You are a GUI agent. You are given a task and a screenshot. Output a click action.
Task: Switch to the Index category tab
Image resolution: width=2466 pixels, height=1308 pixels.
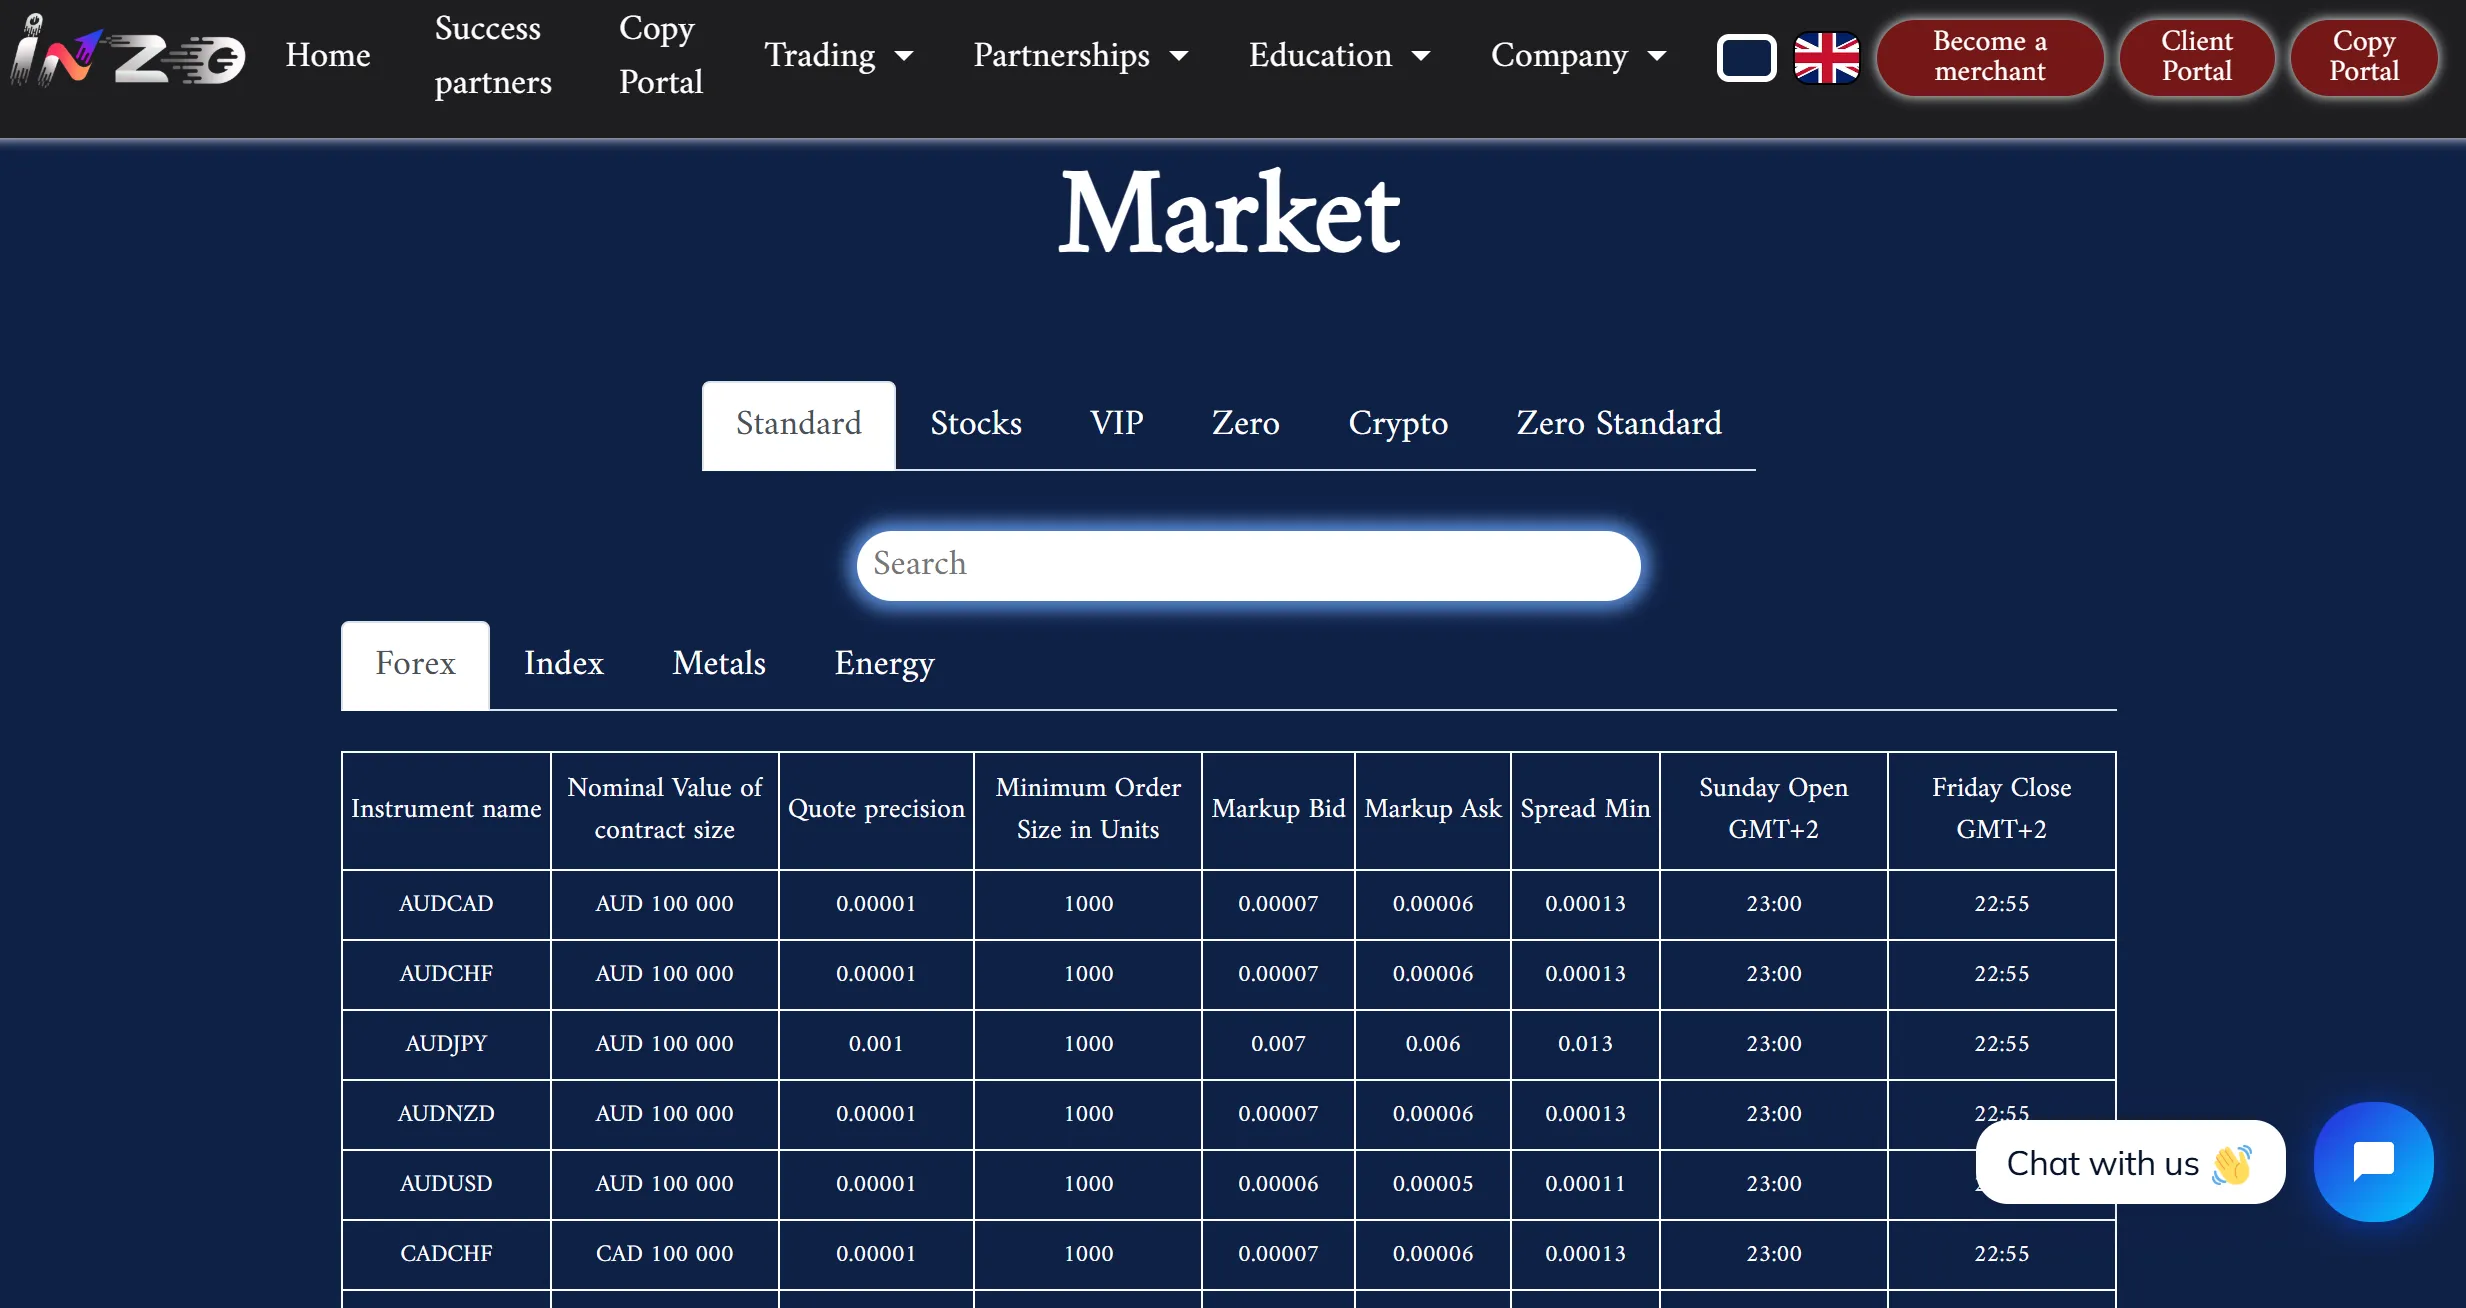point(564,664)
